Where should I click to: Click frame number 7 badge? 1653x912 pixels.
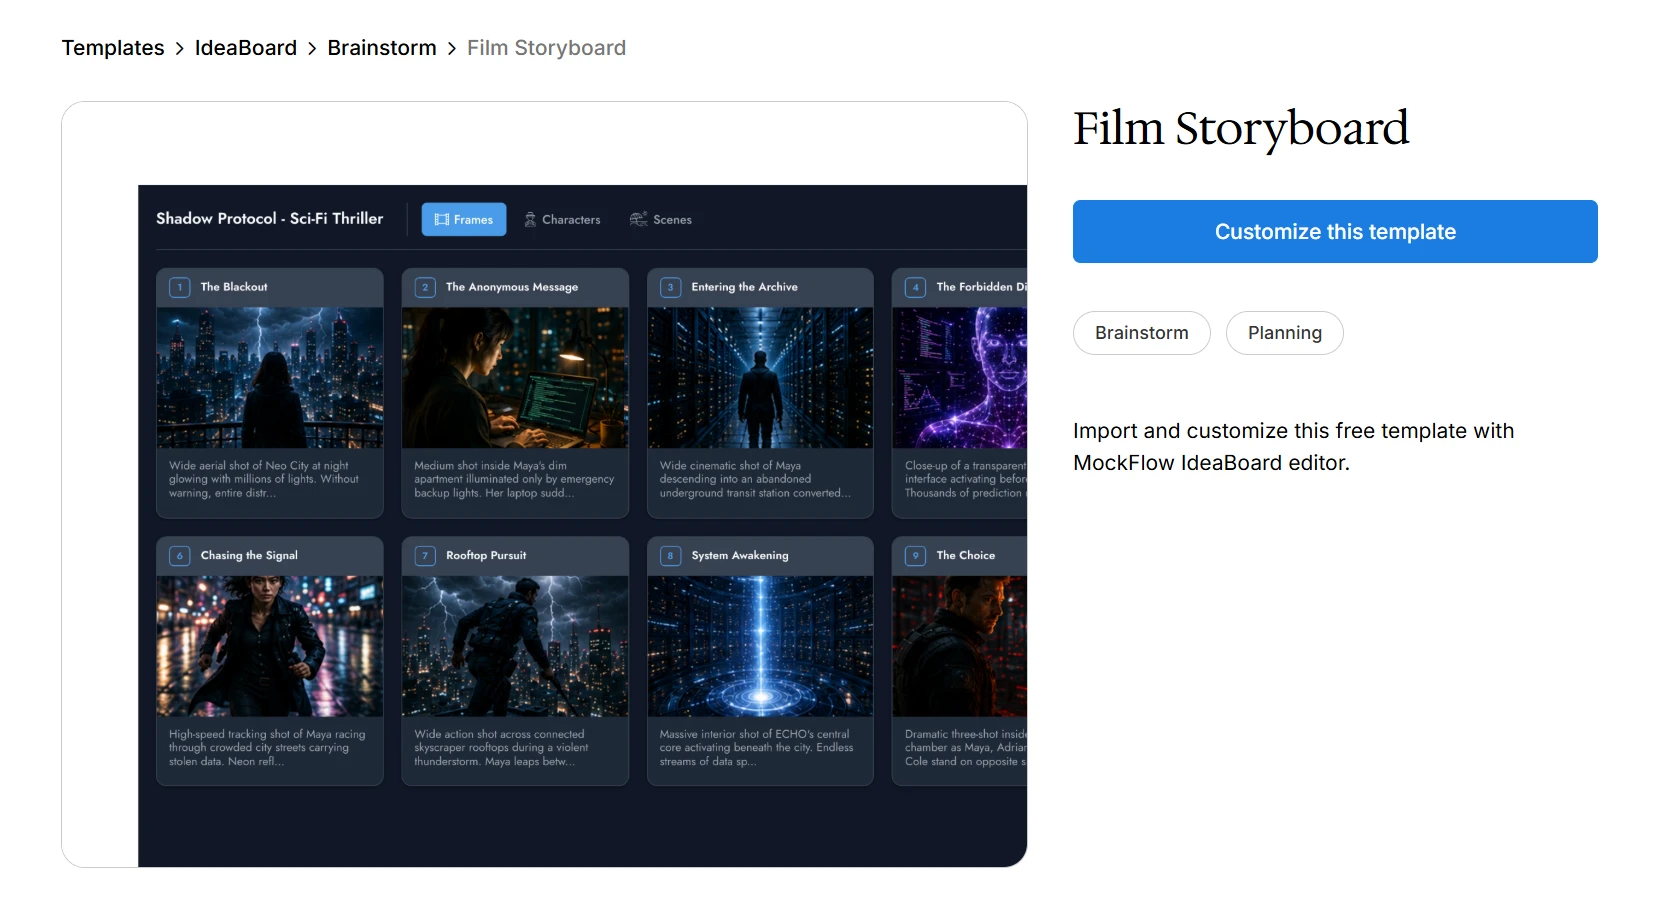(425, 556)
